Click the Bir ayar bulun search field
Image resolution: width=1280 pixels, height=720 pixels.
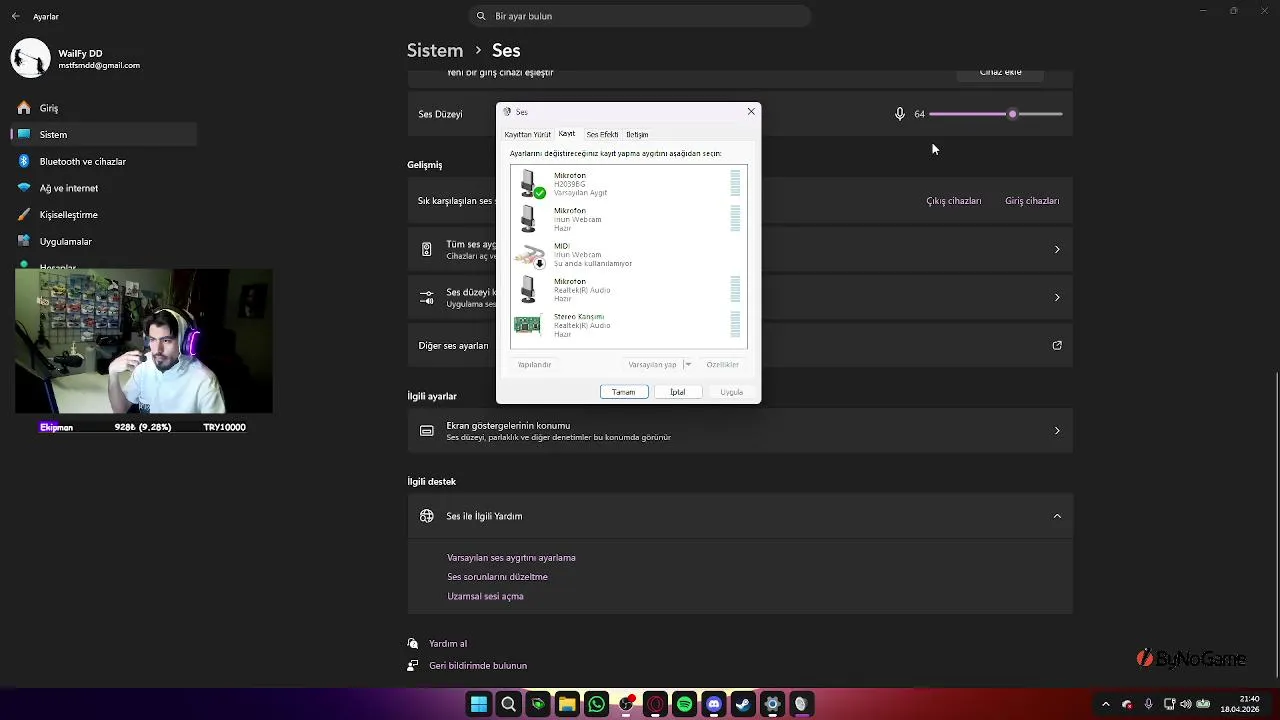[x=640, y=16]
